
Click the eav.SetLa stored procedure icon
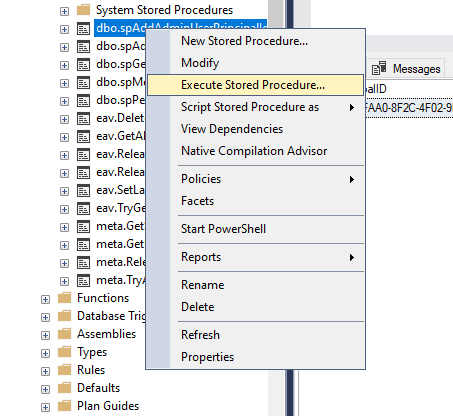click(x=83, y=191)
